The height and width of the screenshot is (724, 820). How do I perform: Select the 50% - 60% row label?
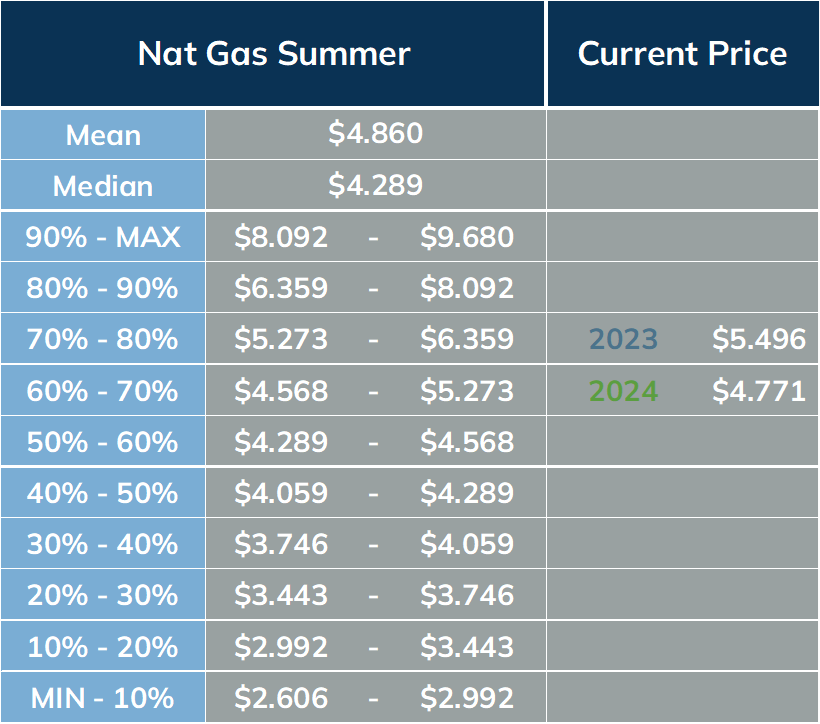pyautogui.click(x=102, y=442)
